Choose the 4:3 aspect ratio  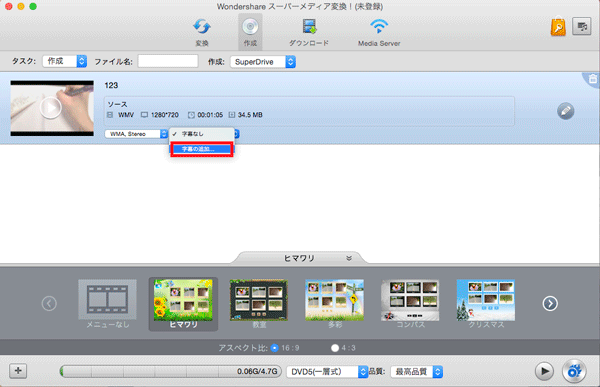coord(335,348)
